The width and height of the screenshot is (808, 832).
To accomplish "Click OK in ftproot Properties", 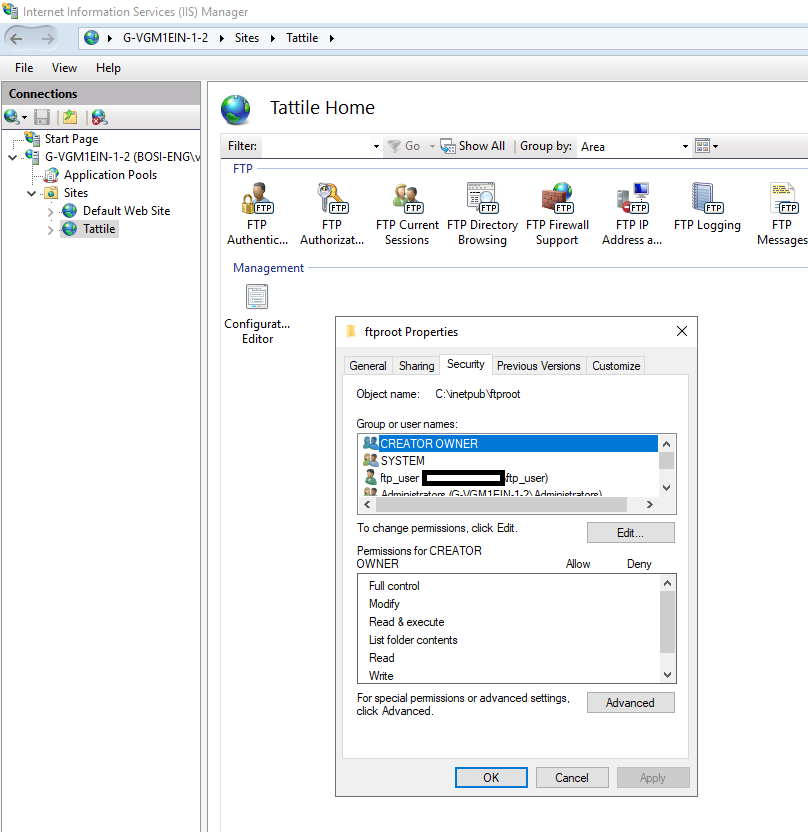I will [491, 777].
